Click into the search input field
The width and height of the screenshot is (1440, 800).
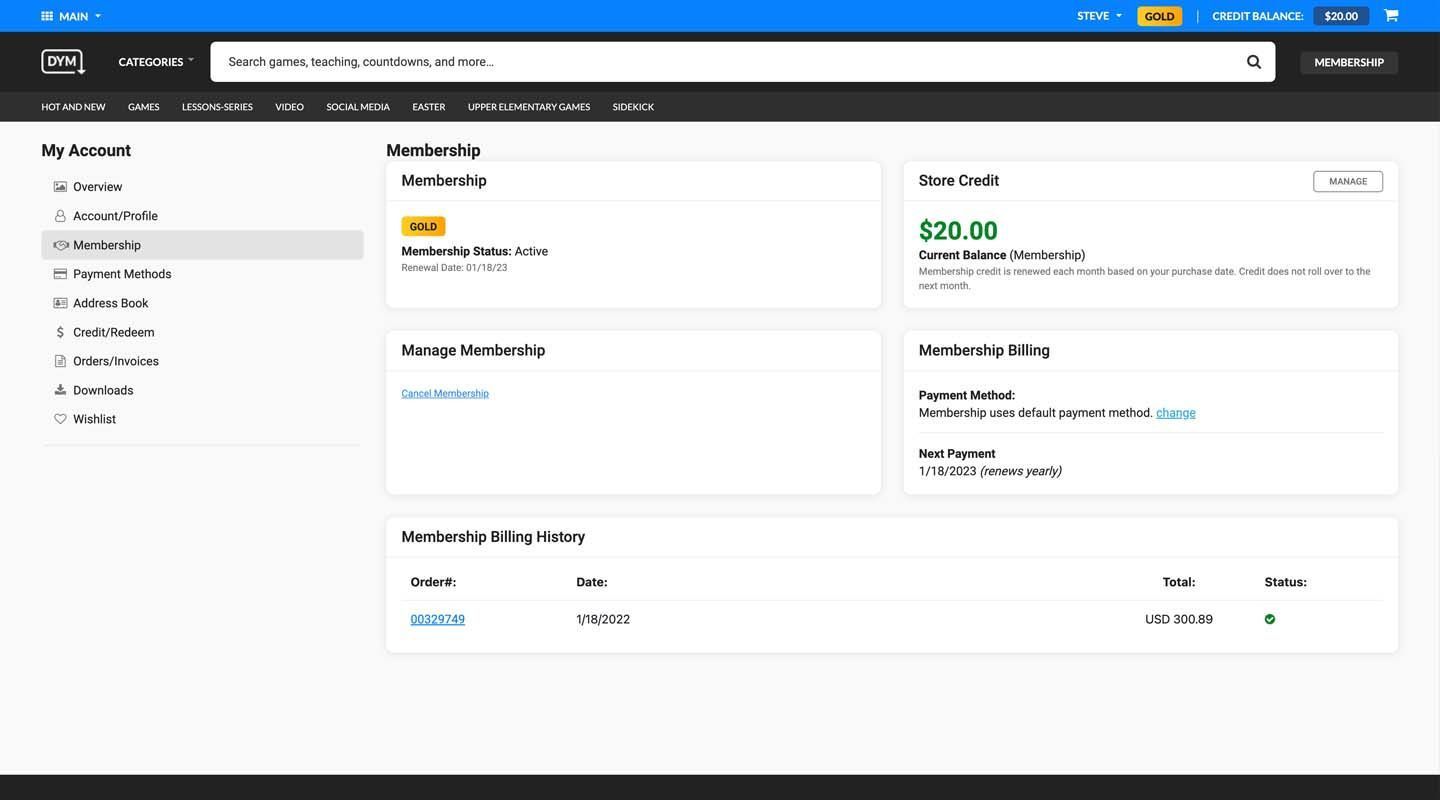click(x=720, y=62)
